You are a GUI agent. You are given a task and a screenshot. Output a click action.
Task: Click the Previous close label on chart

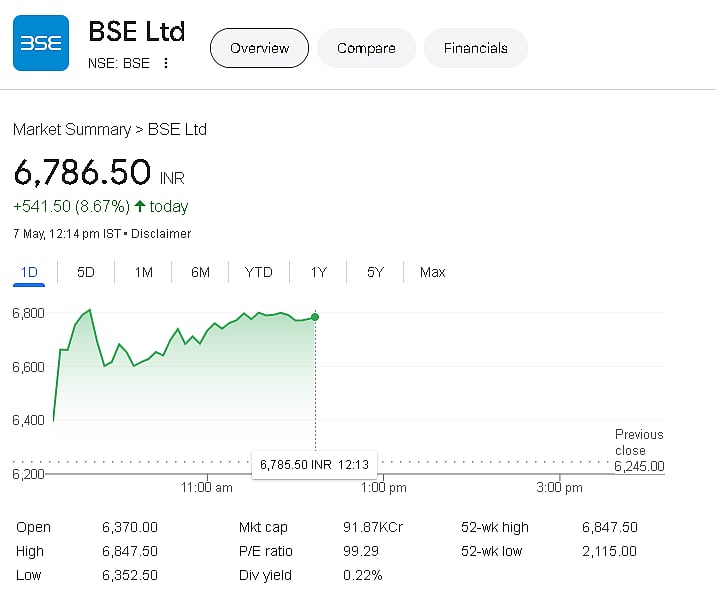(x=638, y=442)
